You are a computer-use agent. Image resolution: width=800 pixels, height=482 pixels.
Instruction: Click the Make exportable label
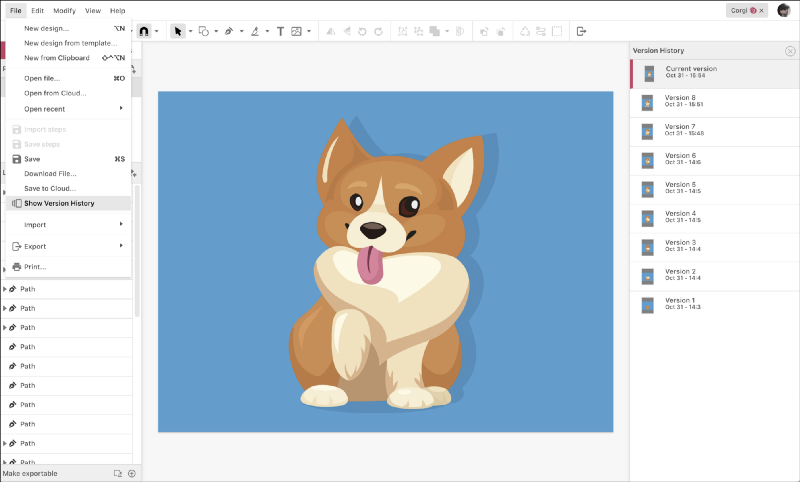tap(30, 473)
